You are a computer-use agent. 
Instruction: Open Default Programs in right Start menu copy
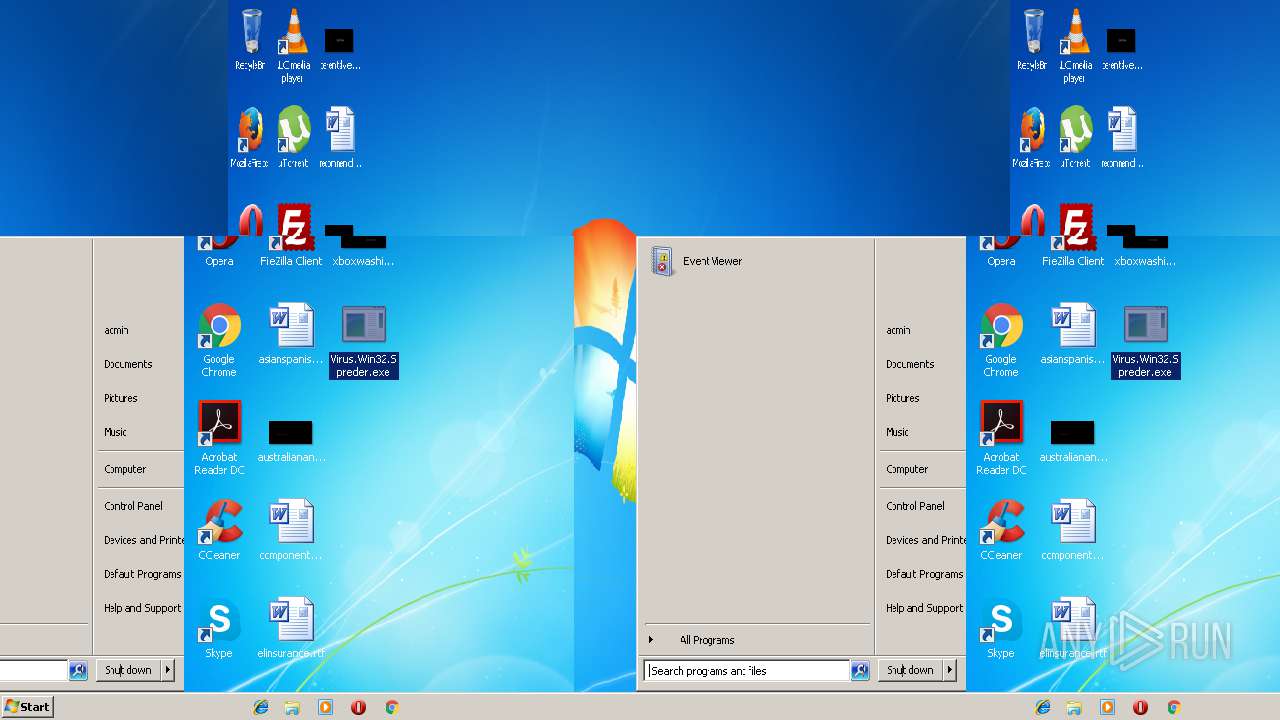(922, 574)
